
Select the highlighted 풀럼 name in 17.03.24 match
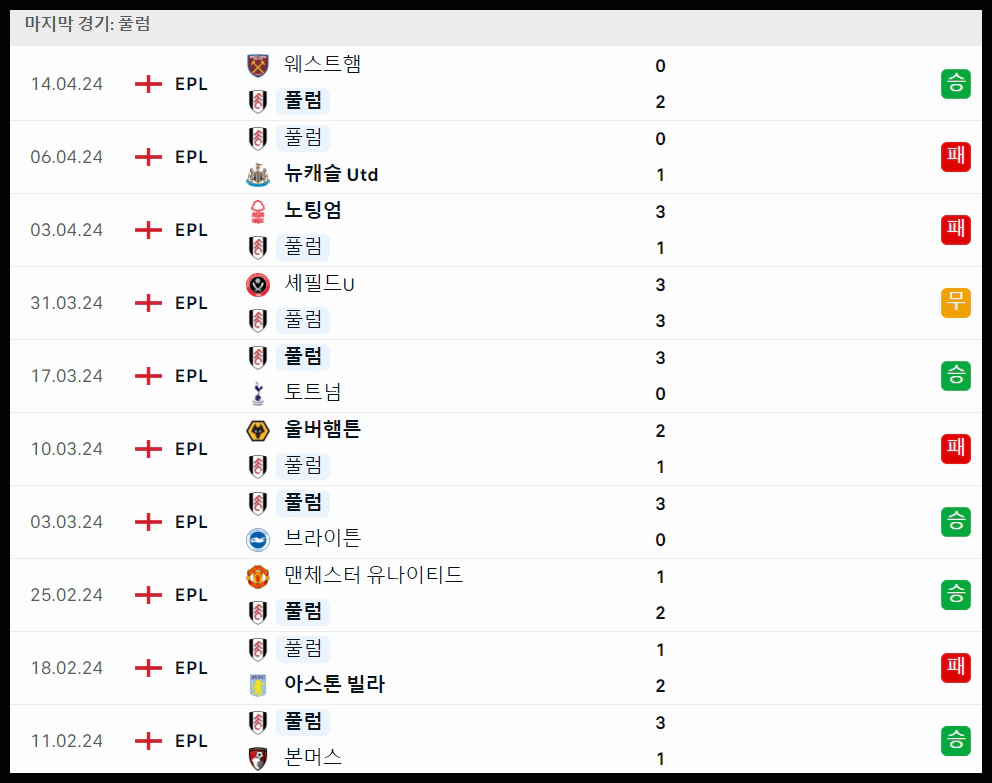pos(303,357)
